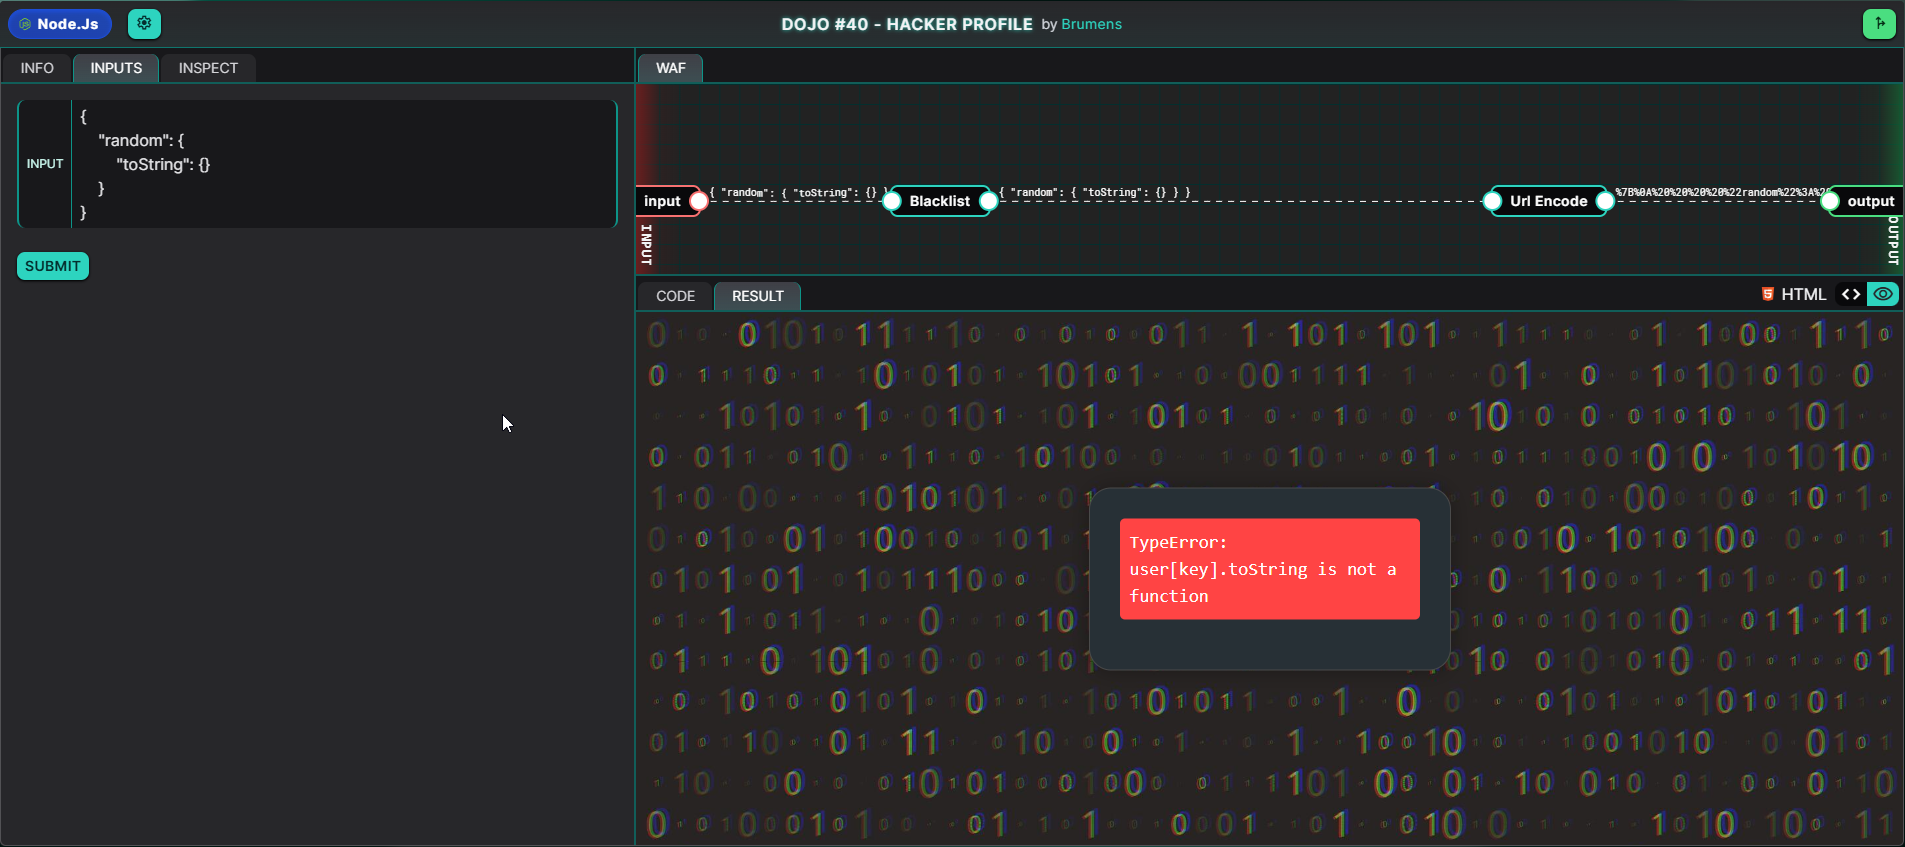Screen dimensions: 1905x847
Task: Click the Node.Js environment badge
Action: (x=59, y=24)
